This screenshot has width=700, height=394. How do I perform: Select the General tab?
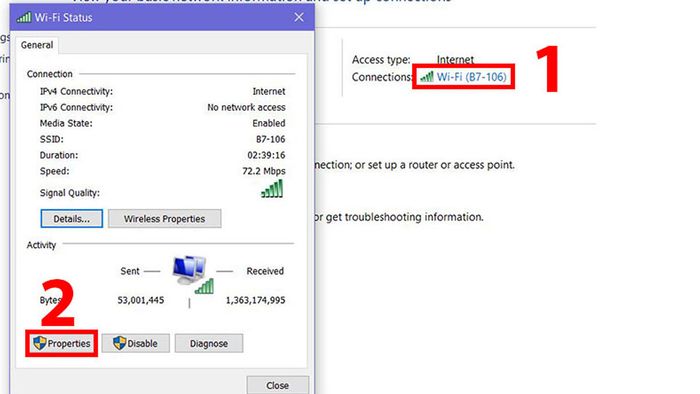click(x=37, y=45)
